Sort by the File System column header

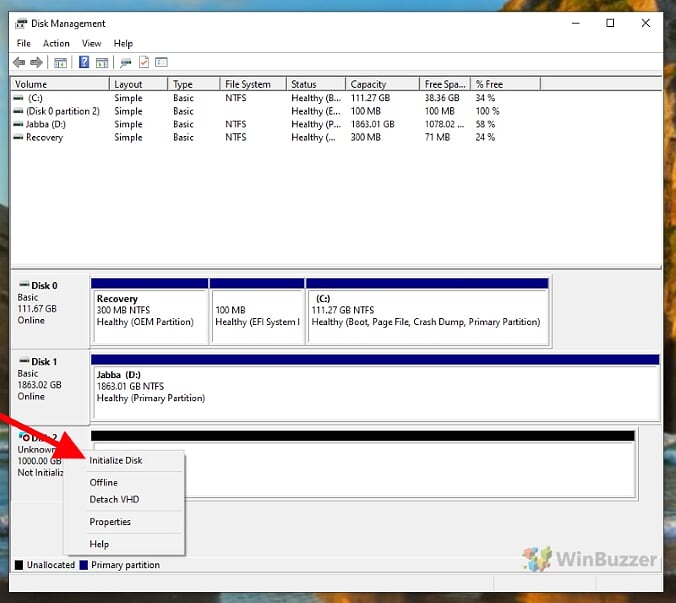coord(253,84)
